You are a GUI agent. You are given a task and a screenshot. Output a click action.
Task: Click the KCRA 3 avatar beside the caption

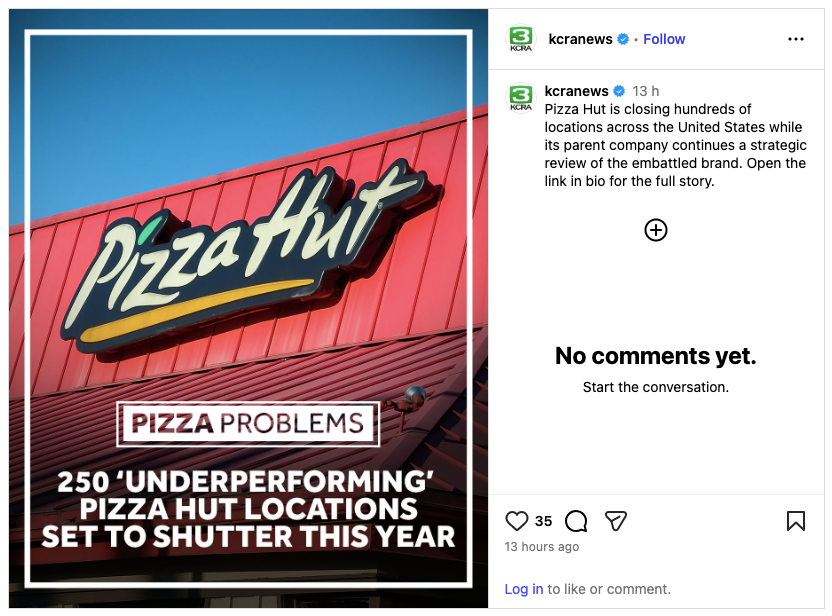[x=521, y=97]
